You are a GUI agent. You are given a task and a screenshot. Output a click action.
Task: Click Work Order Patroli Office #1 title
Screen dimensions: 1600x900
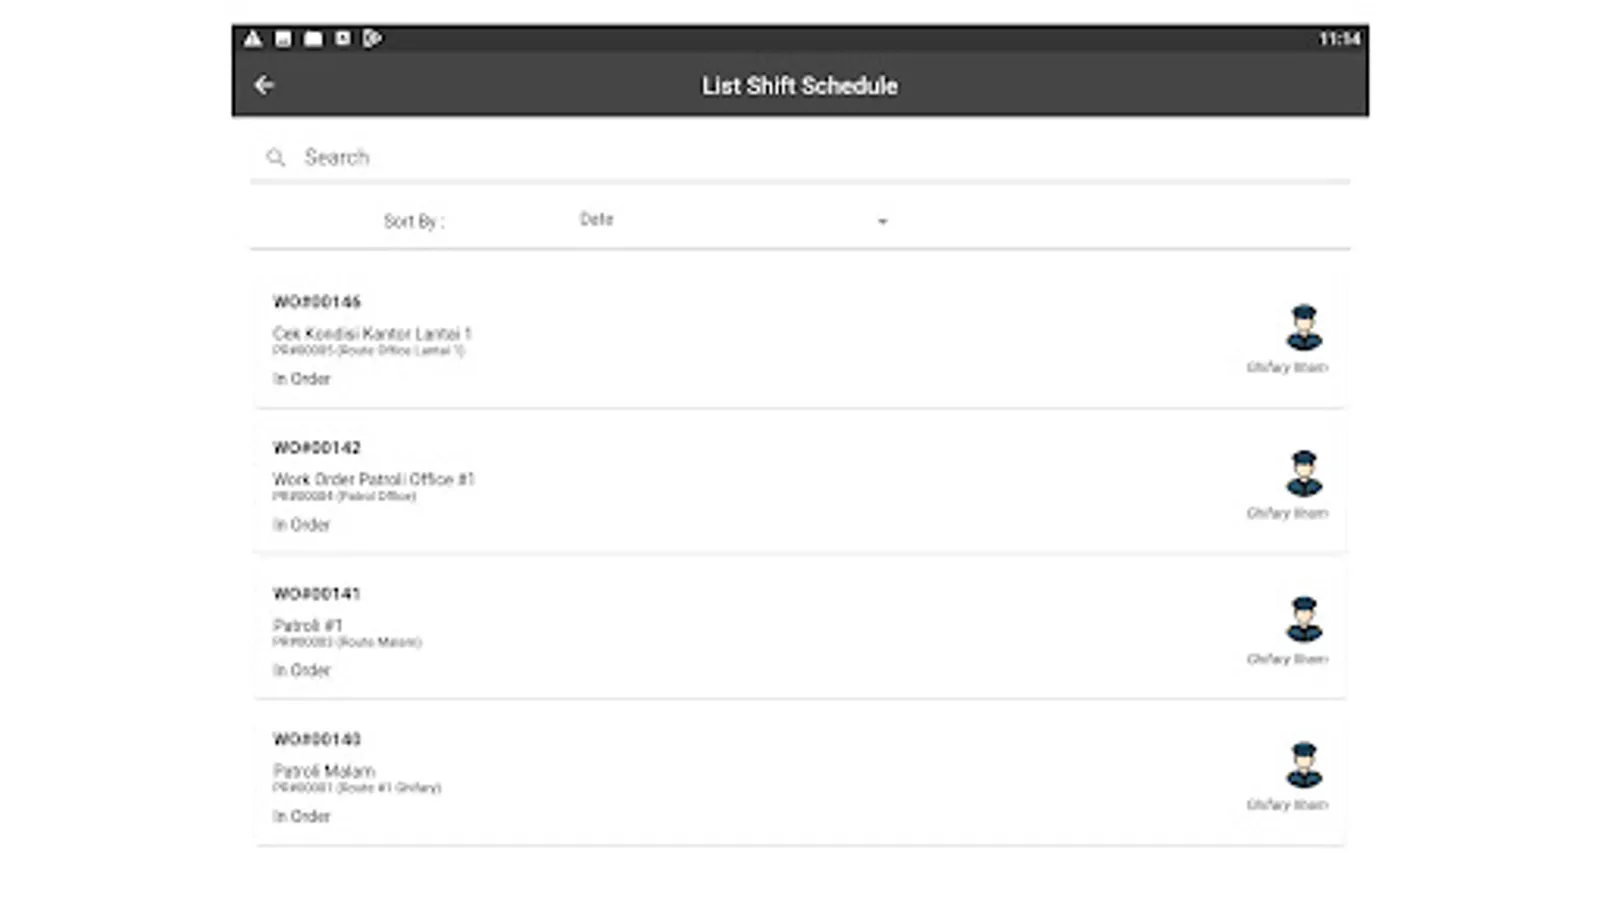[374, 480]
